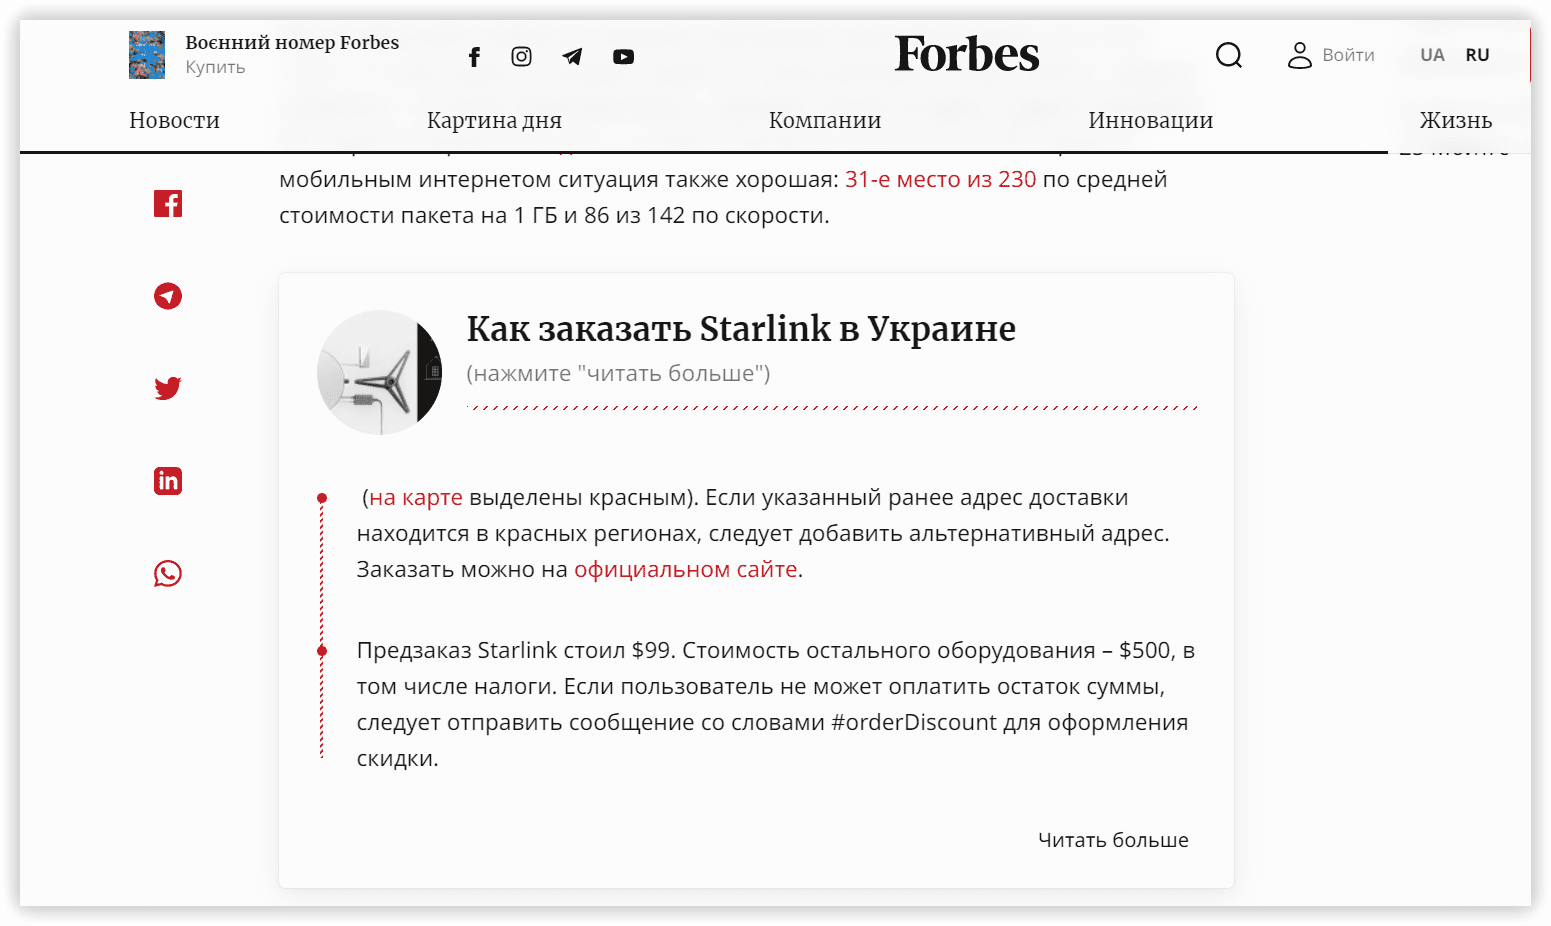Share the article via the Twitter sidebar icon
This screenshot has width=1551, height=926.
[x=168, y=388]
